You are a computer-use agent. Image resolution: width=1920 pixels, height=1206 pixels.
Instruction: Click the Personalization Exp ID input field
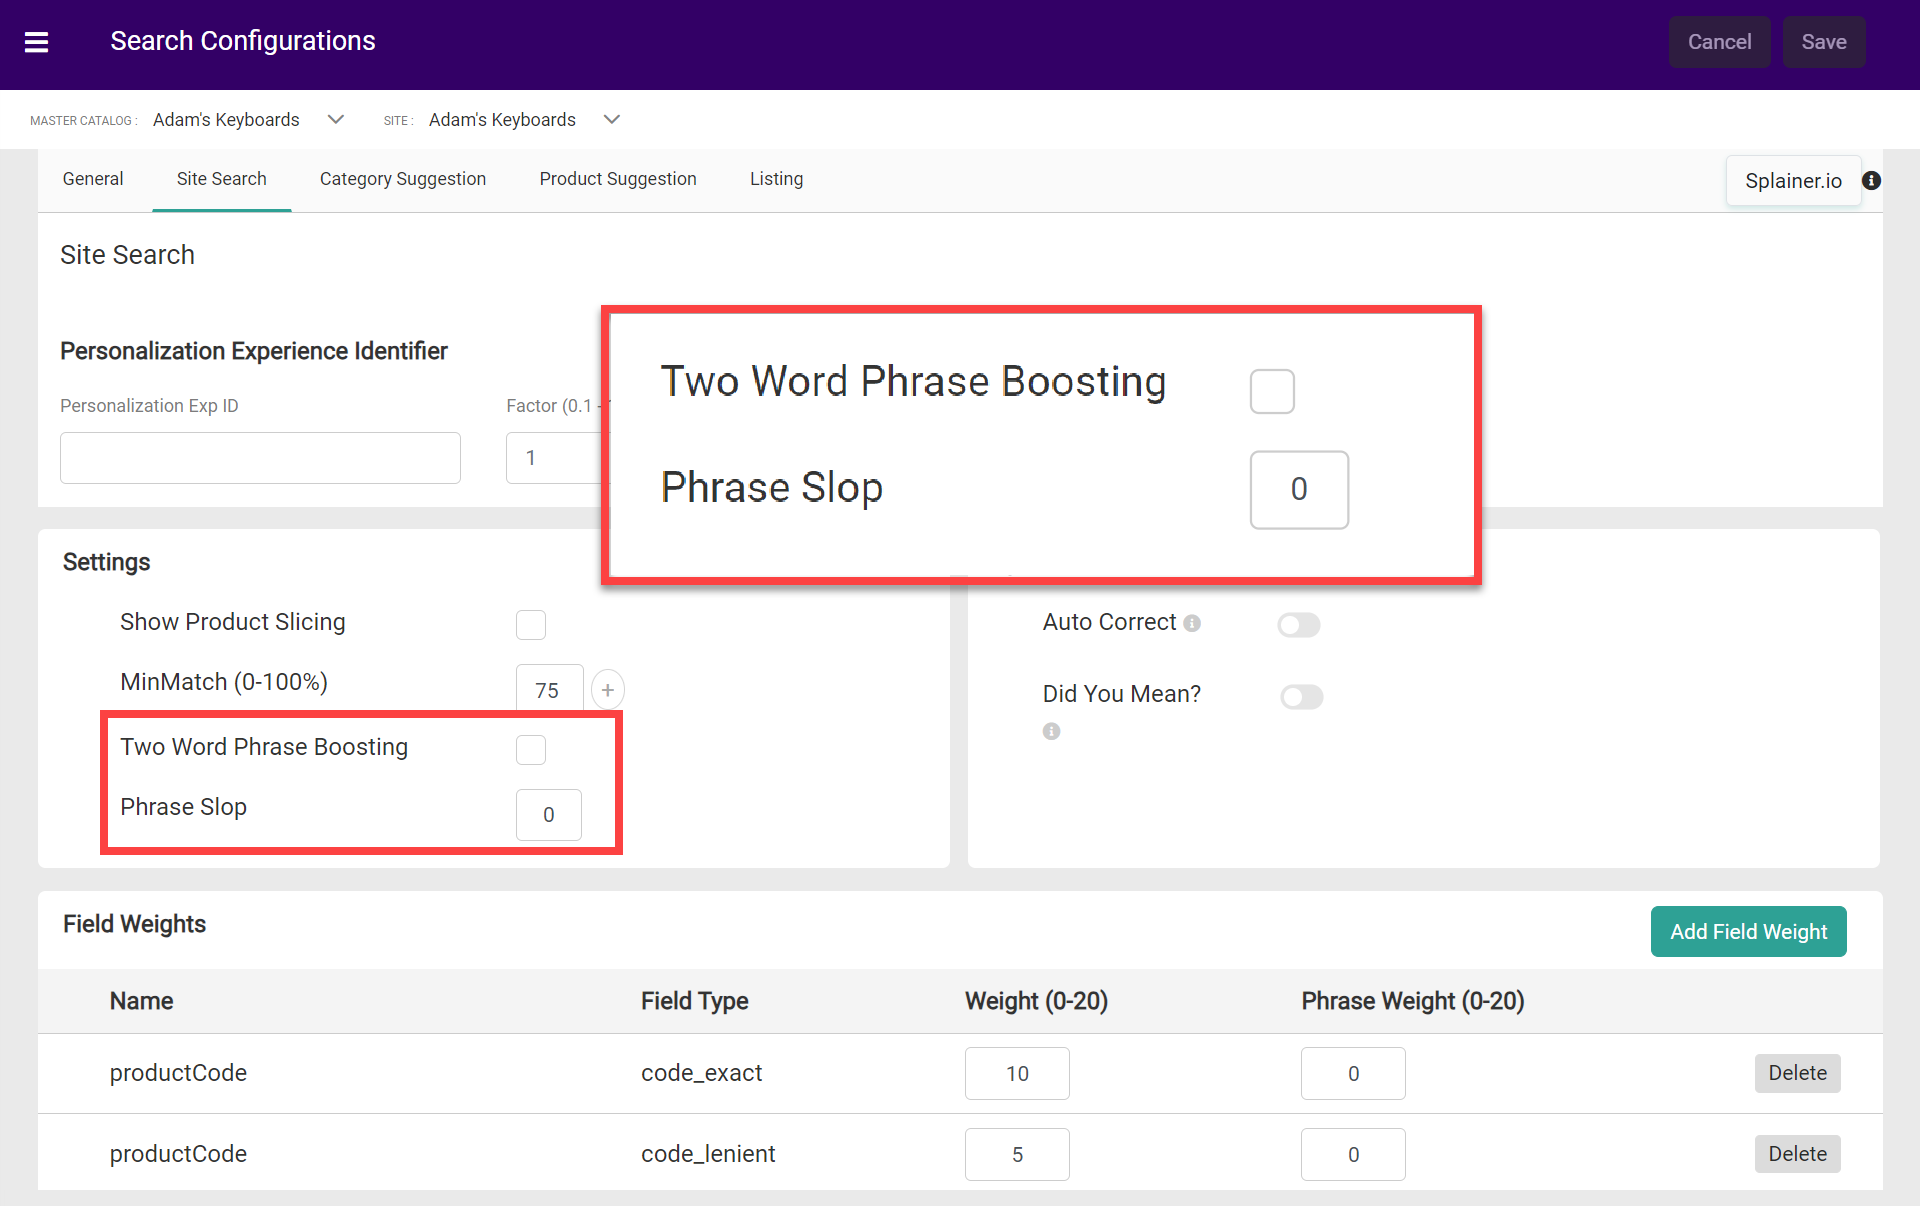pyautogui.click(x=260, y=457)
